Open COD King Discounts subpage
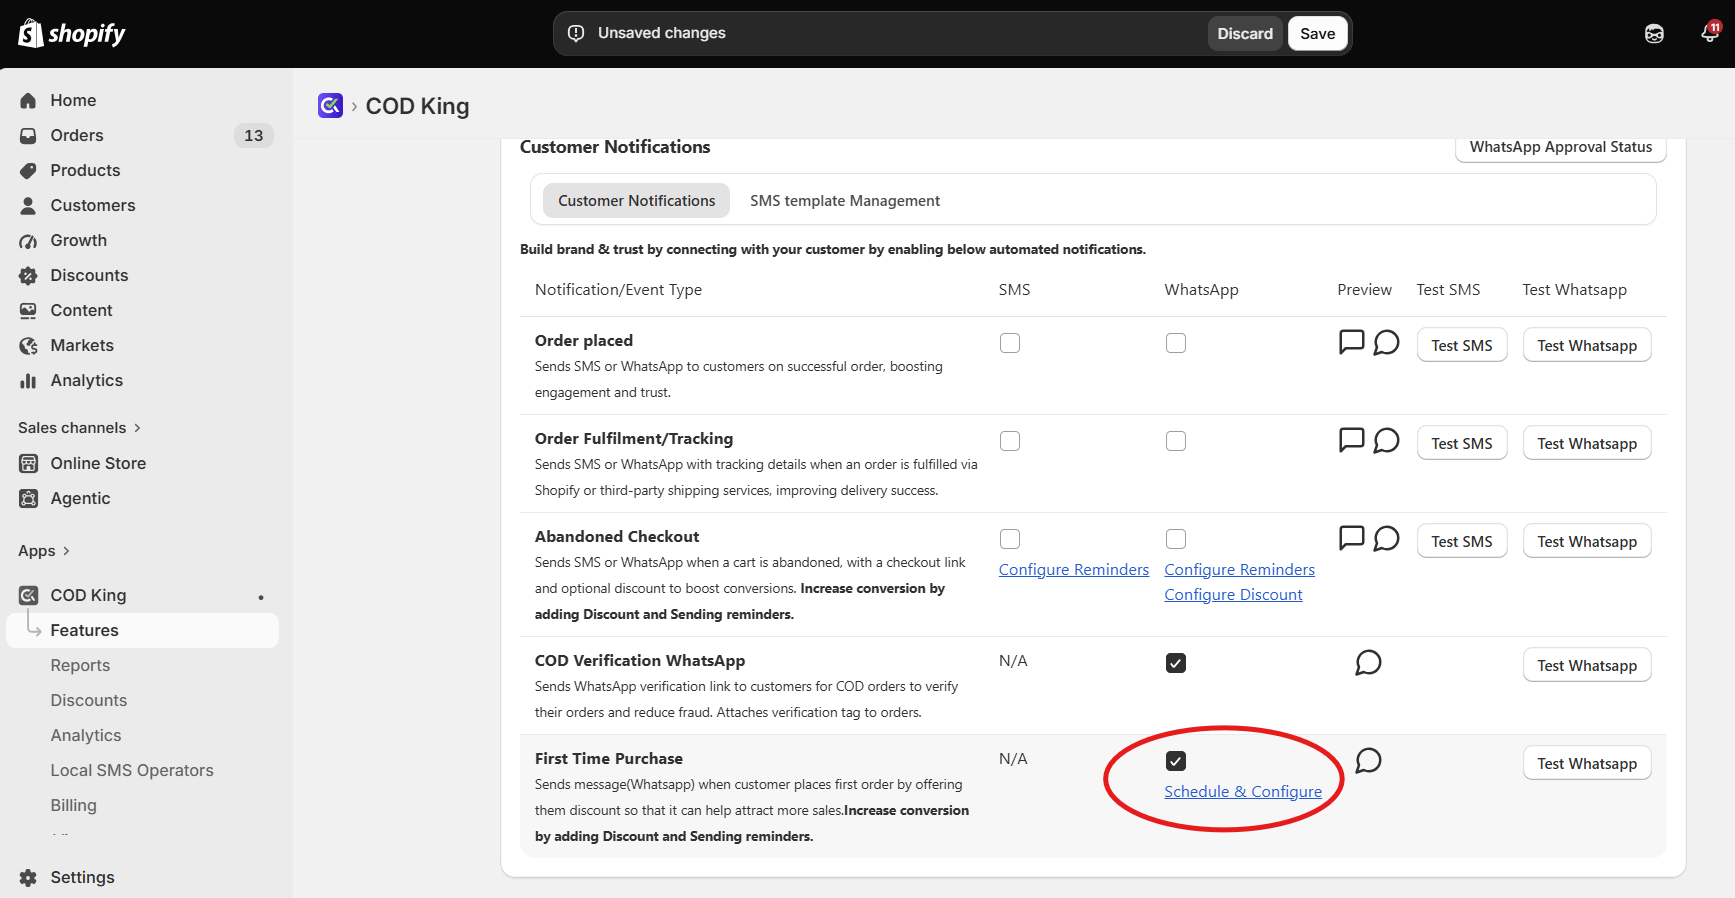This screenshot has height=898, width=1735. 89,700
